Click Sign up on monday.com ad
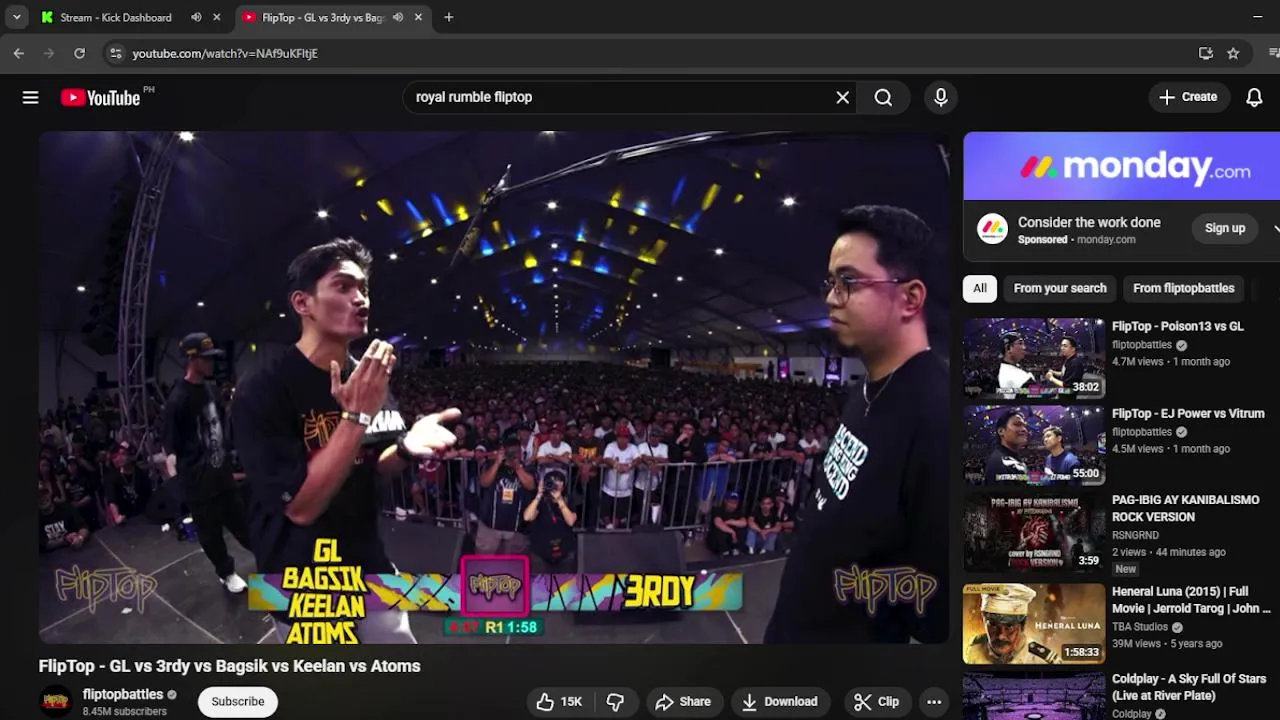Image resolution: width=1280 pixels, height=720 pixels. click(x=1225, y=228)
